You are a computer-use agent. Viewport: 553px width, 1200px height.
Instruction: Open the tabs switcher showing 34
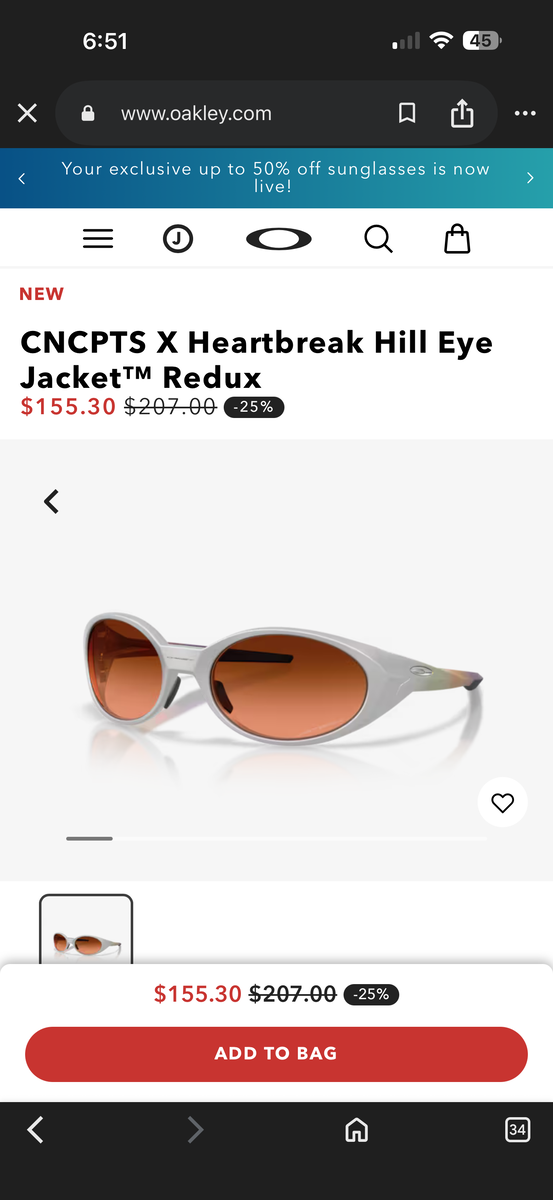coord(517,1130)
